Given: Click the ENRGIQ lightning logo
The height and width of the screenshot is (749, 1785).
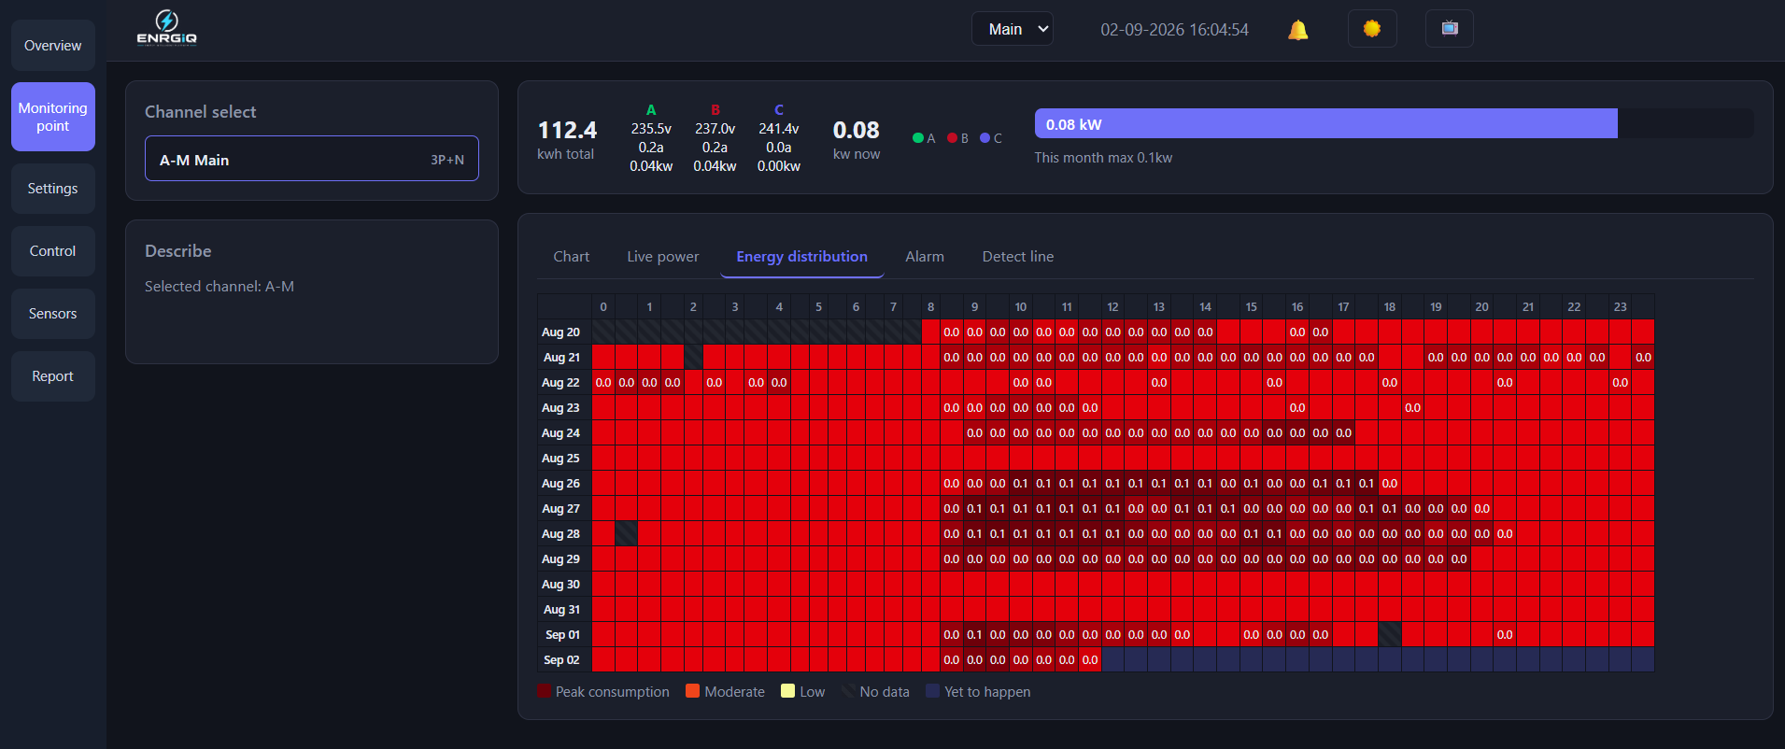Looking at the screenshot, I should (167, 28).
